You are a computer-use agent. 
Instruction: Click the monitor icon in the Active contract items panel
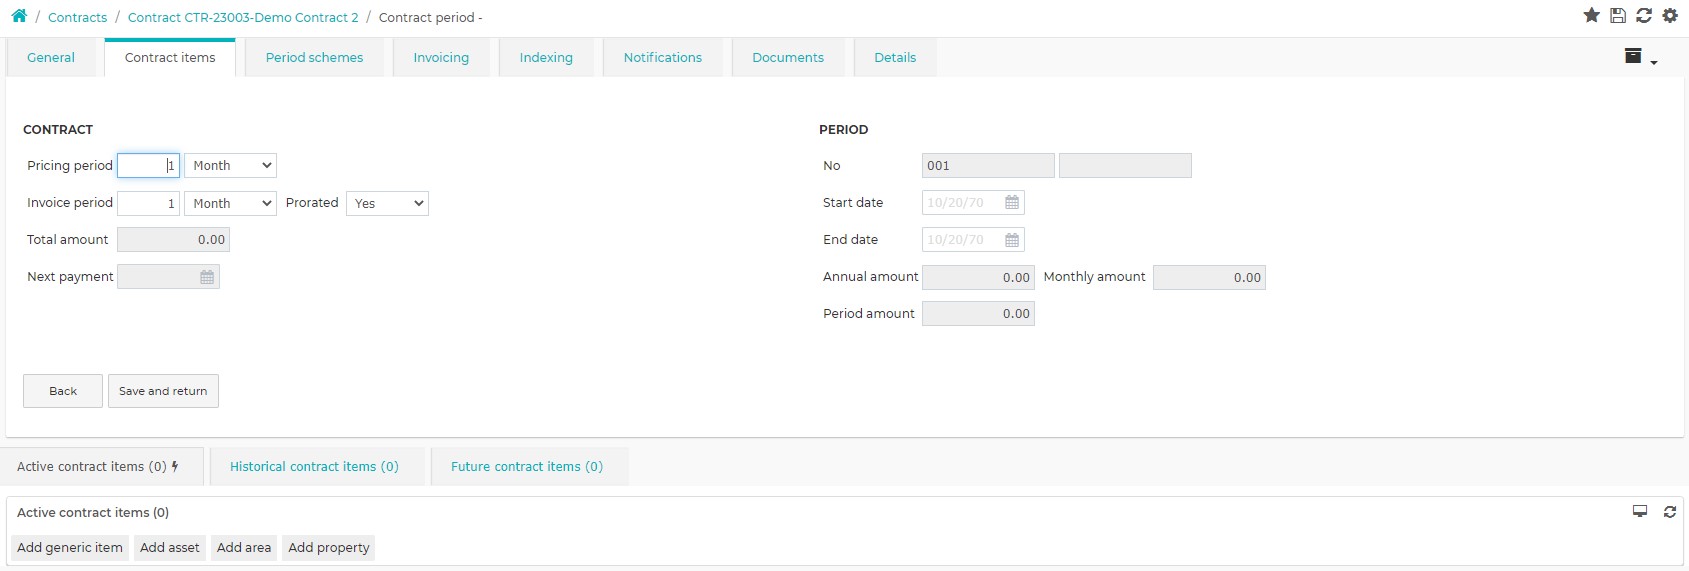coord(1640,511)
